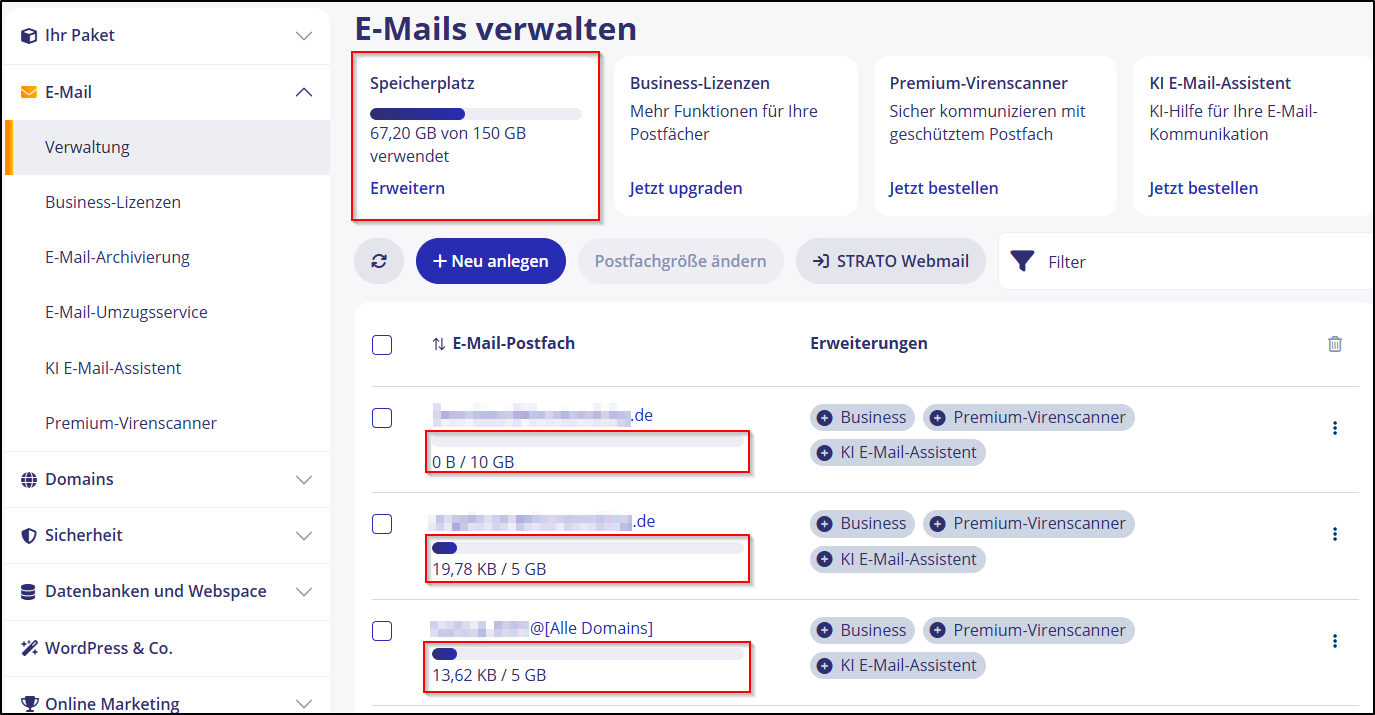Open the three-dot menu of the first mailbox
Screen dimensions: 1375x715
[x=1335, y=427]
